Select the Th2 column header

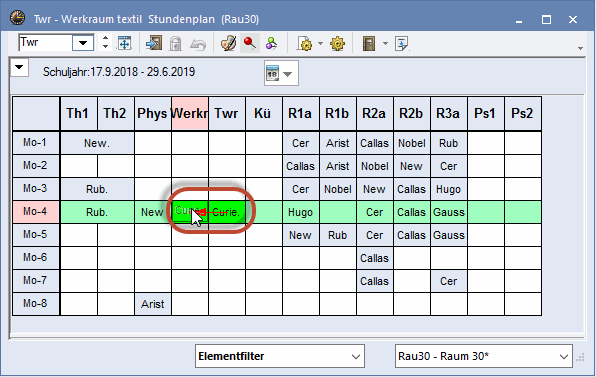point(115,113)
